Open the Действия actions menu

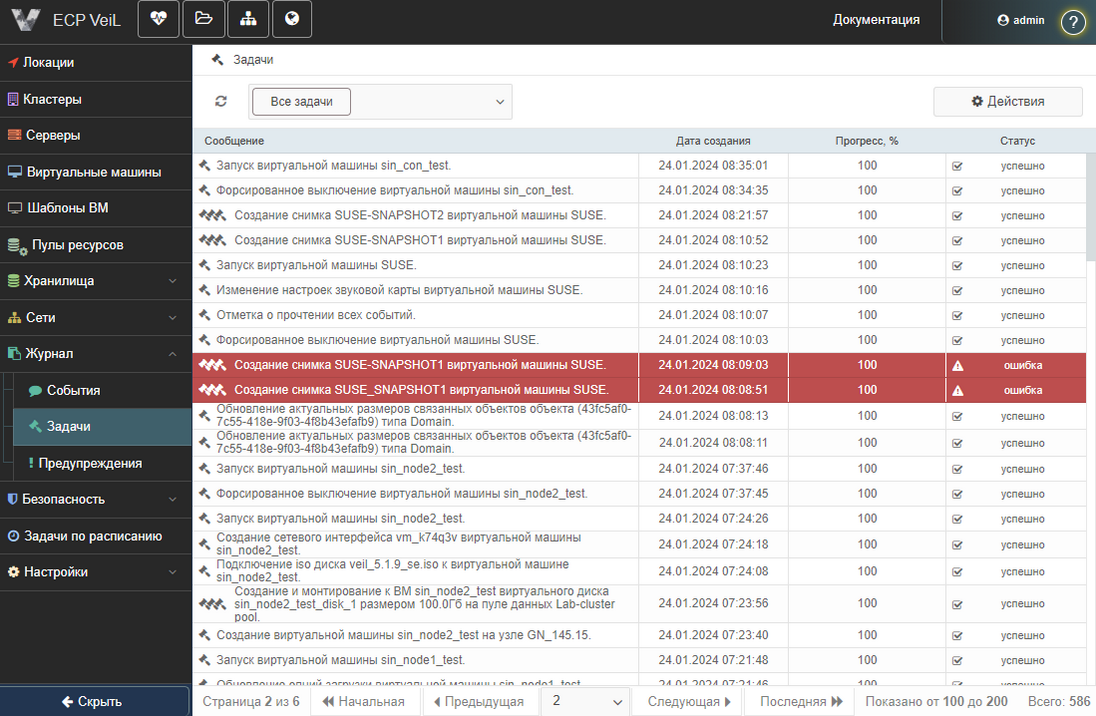[1007, 102]
